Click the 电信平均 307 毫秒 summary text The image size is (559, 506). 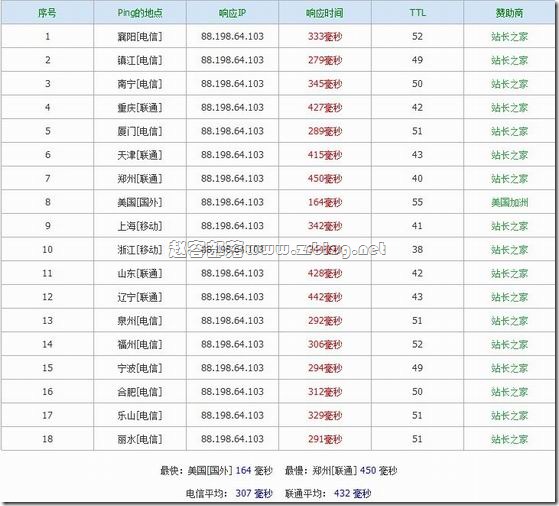[229, 494]
